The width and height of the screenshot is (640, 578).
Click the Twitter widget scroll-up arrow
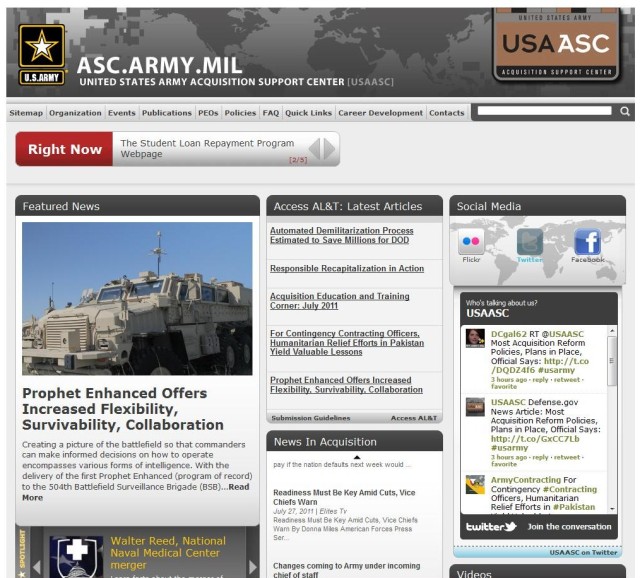pyautogui.click(x=612, y=331)
